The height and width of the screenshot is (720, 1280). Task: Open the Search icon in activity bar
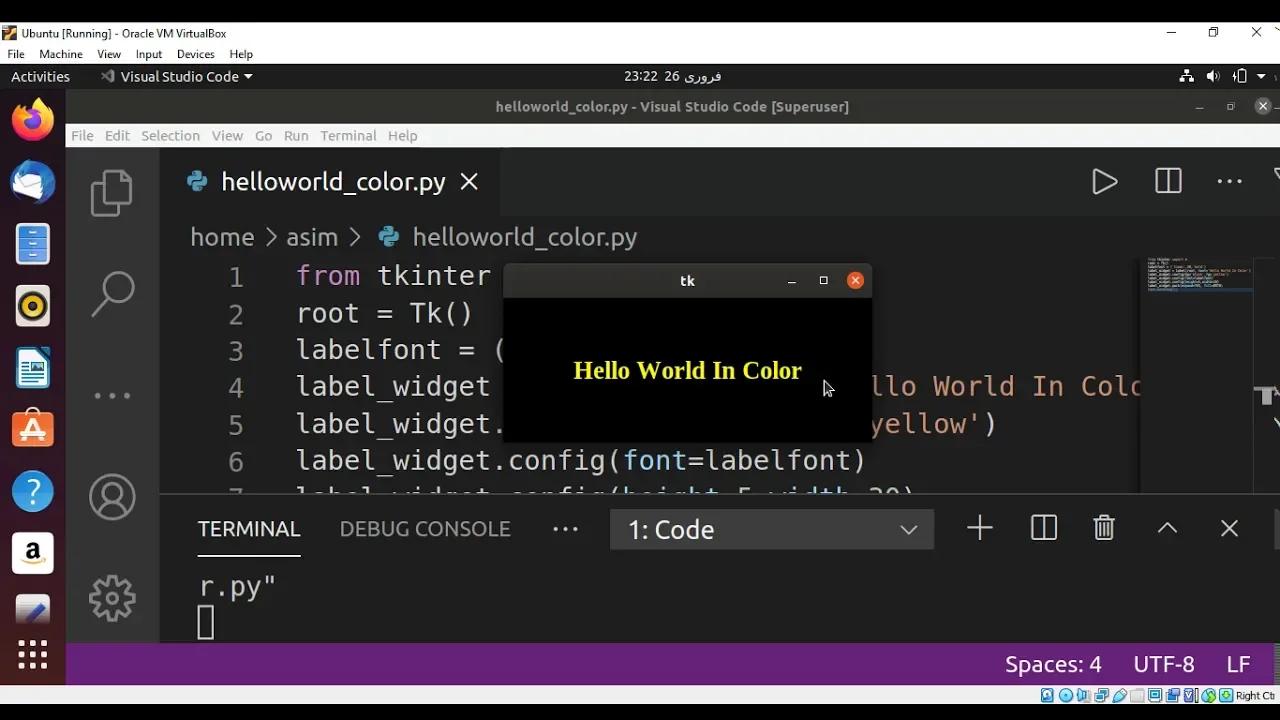(111, 293)
